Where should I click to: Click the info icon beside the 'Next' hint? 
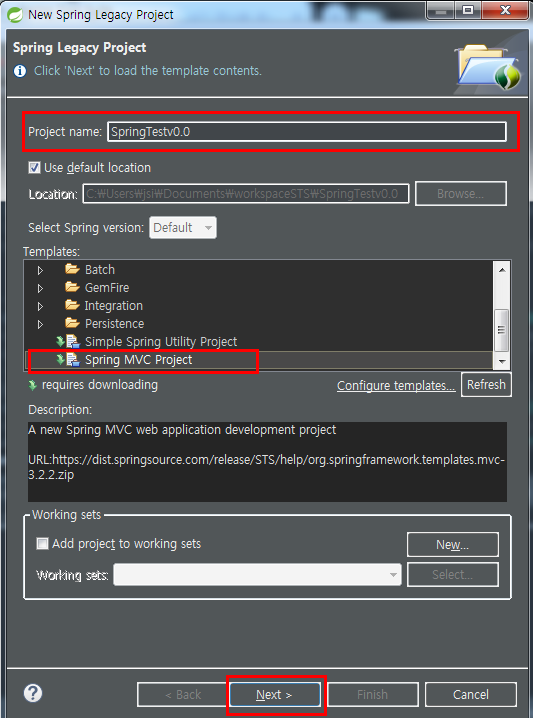click(20, 71)
